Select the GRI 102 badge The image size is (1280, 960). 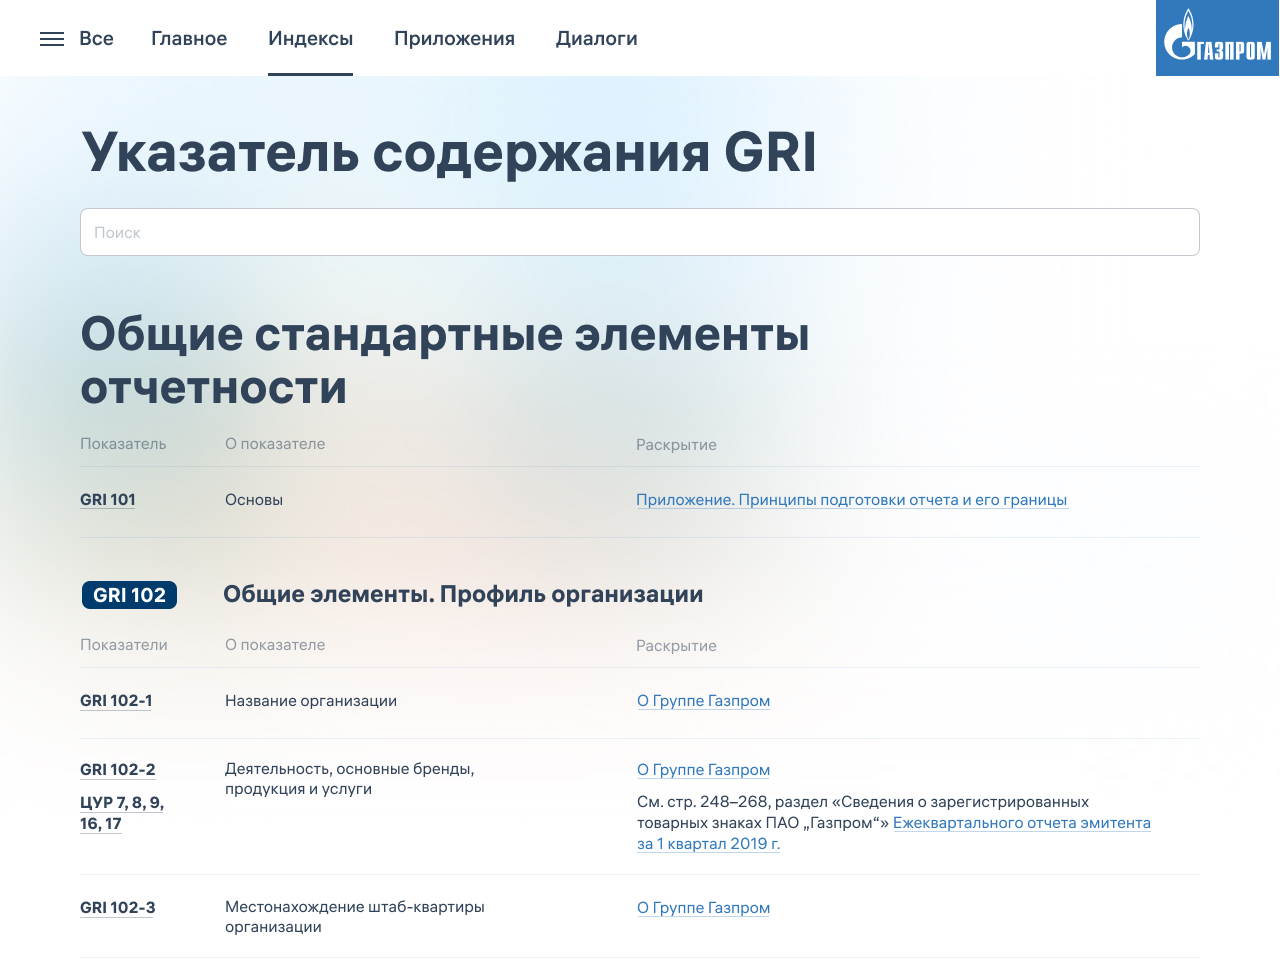(x=129, y=595)
